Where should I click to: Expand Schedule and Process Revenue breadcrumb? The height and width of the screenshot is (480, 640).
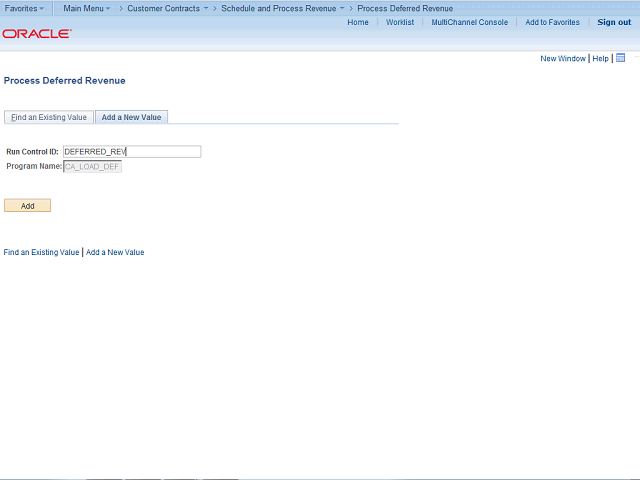pos(282,8)
